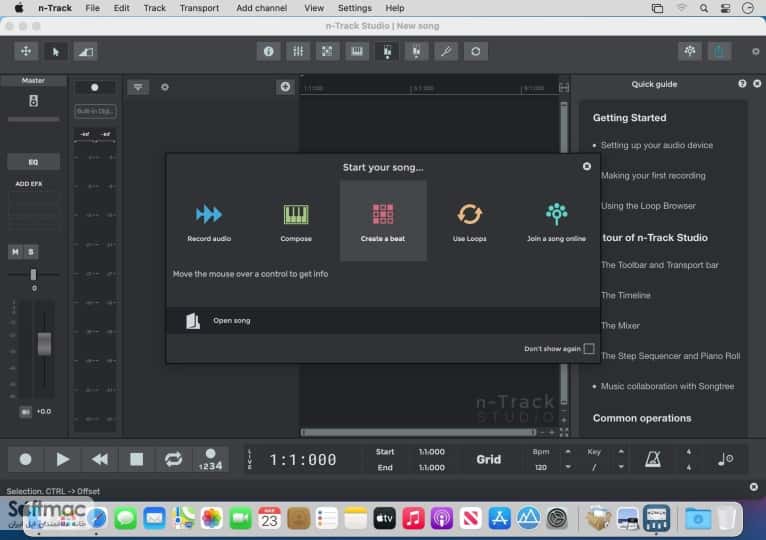
Task: Toggle loop playback mode
Action: [173, 459]
